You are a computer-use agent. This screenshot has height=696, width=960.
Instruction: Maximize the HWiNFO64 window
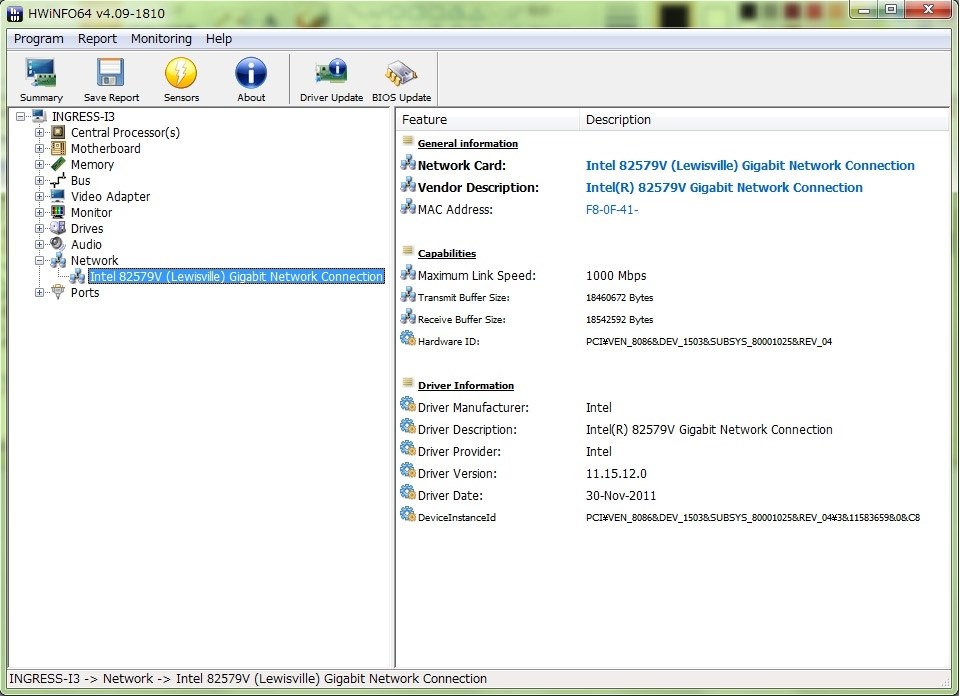coord(891,10)
